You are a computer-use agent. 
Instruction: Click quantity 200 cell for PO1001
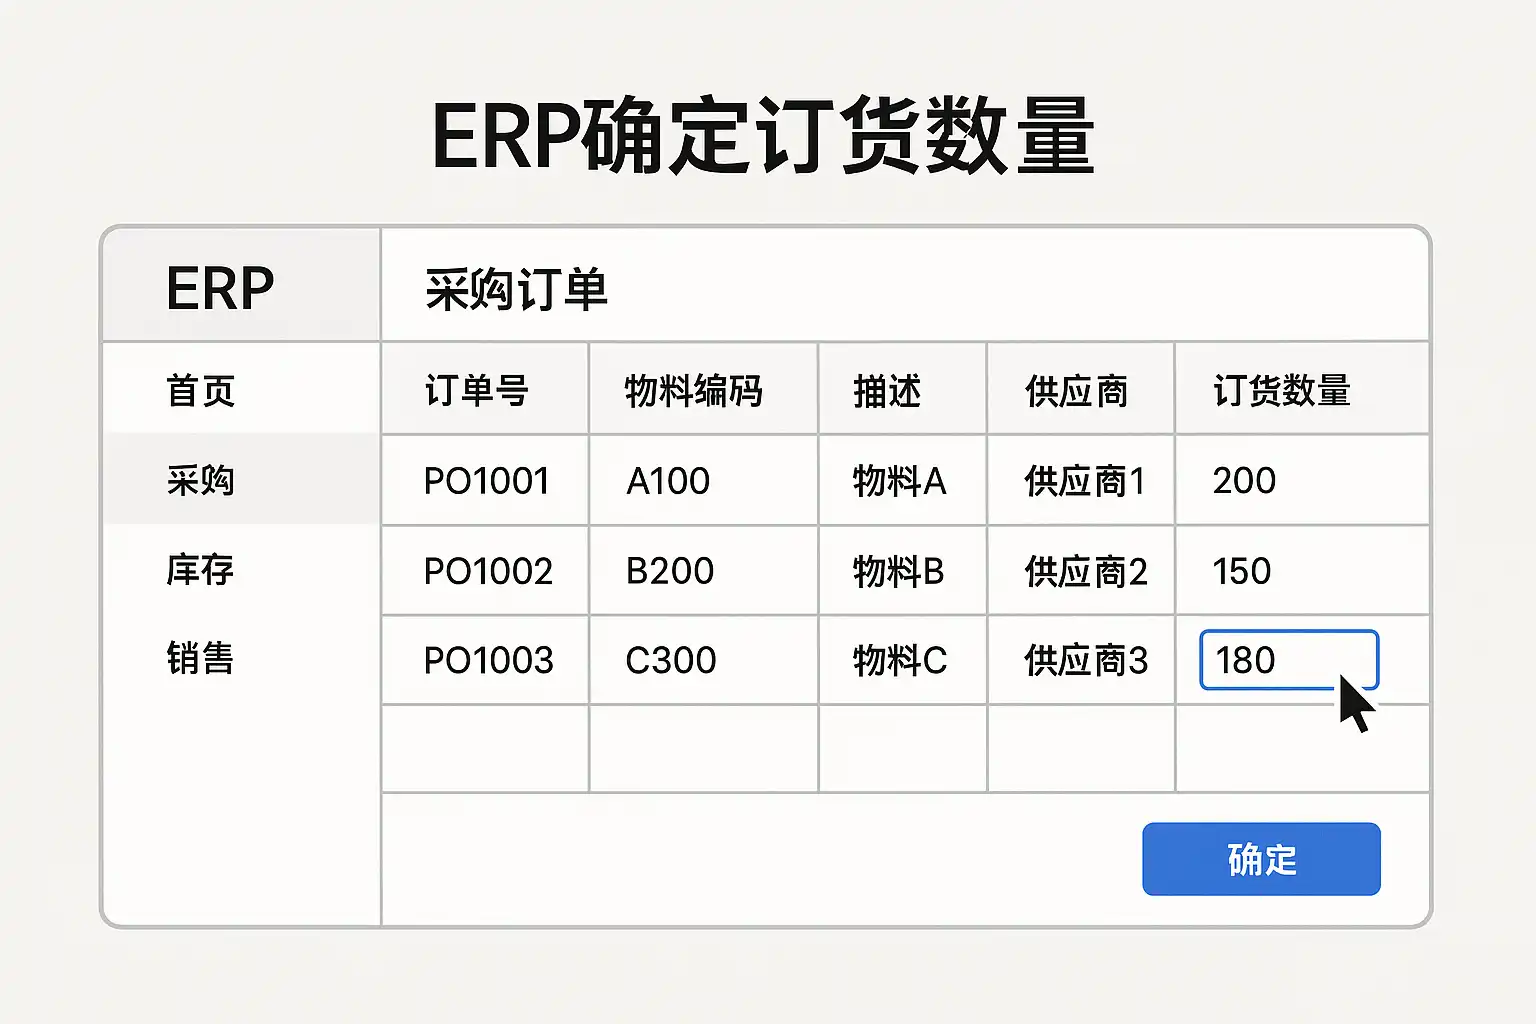click(1245, 481)
